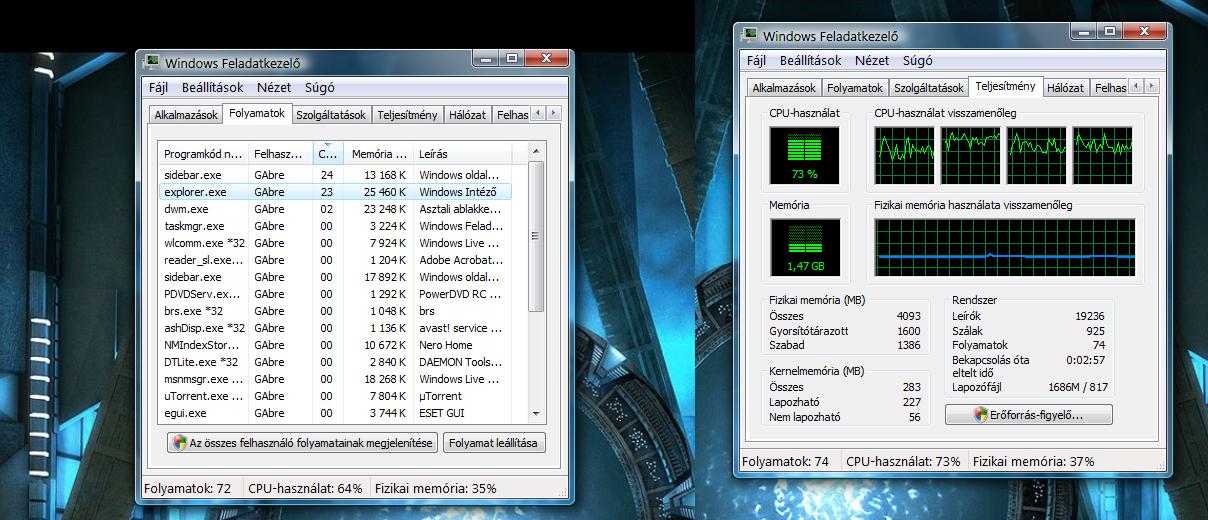Sort by CPU column header

[x=328, y=154]
